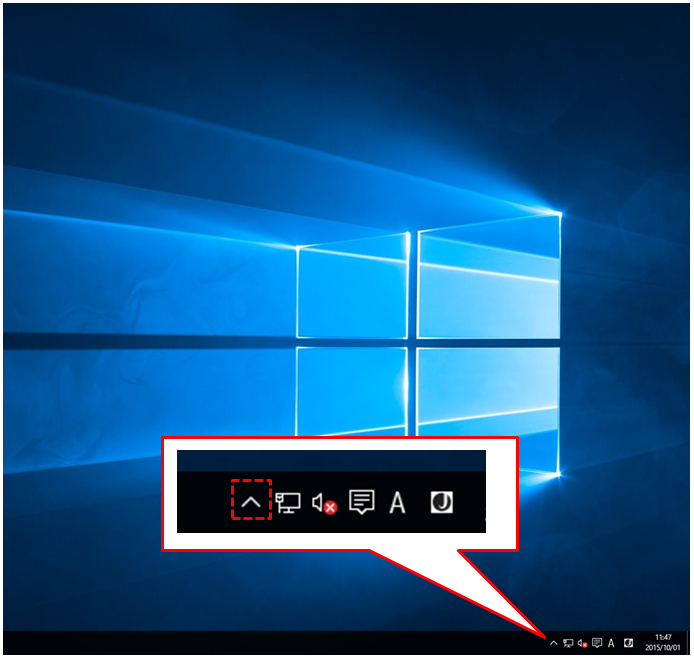
Task: Open network status icon in the taskbar tray
Action: 567,643
